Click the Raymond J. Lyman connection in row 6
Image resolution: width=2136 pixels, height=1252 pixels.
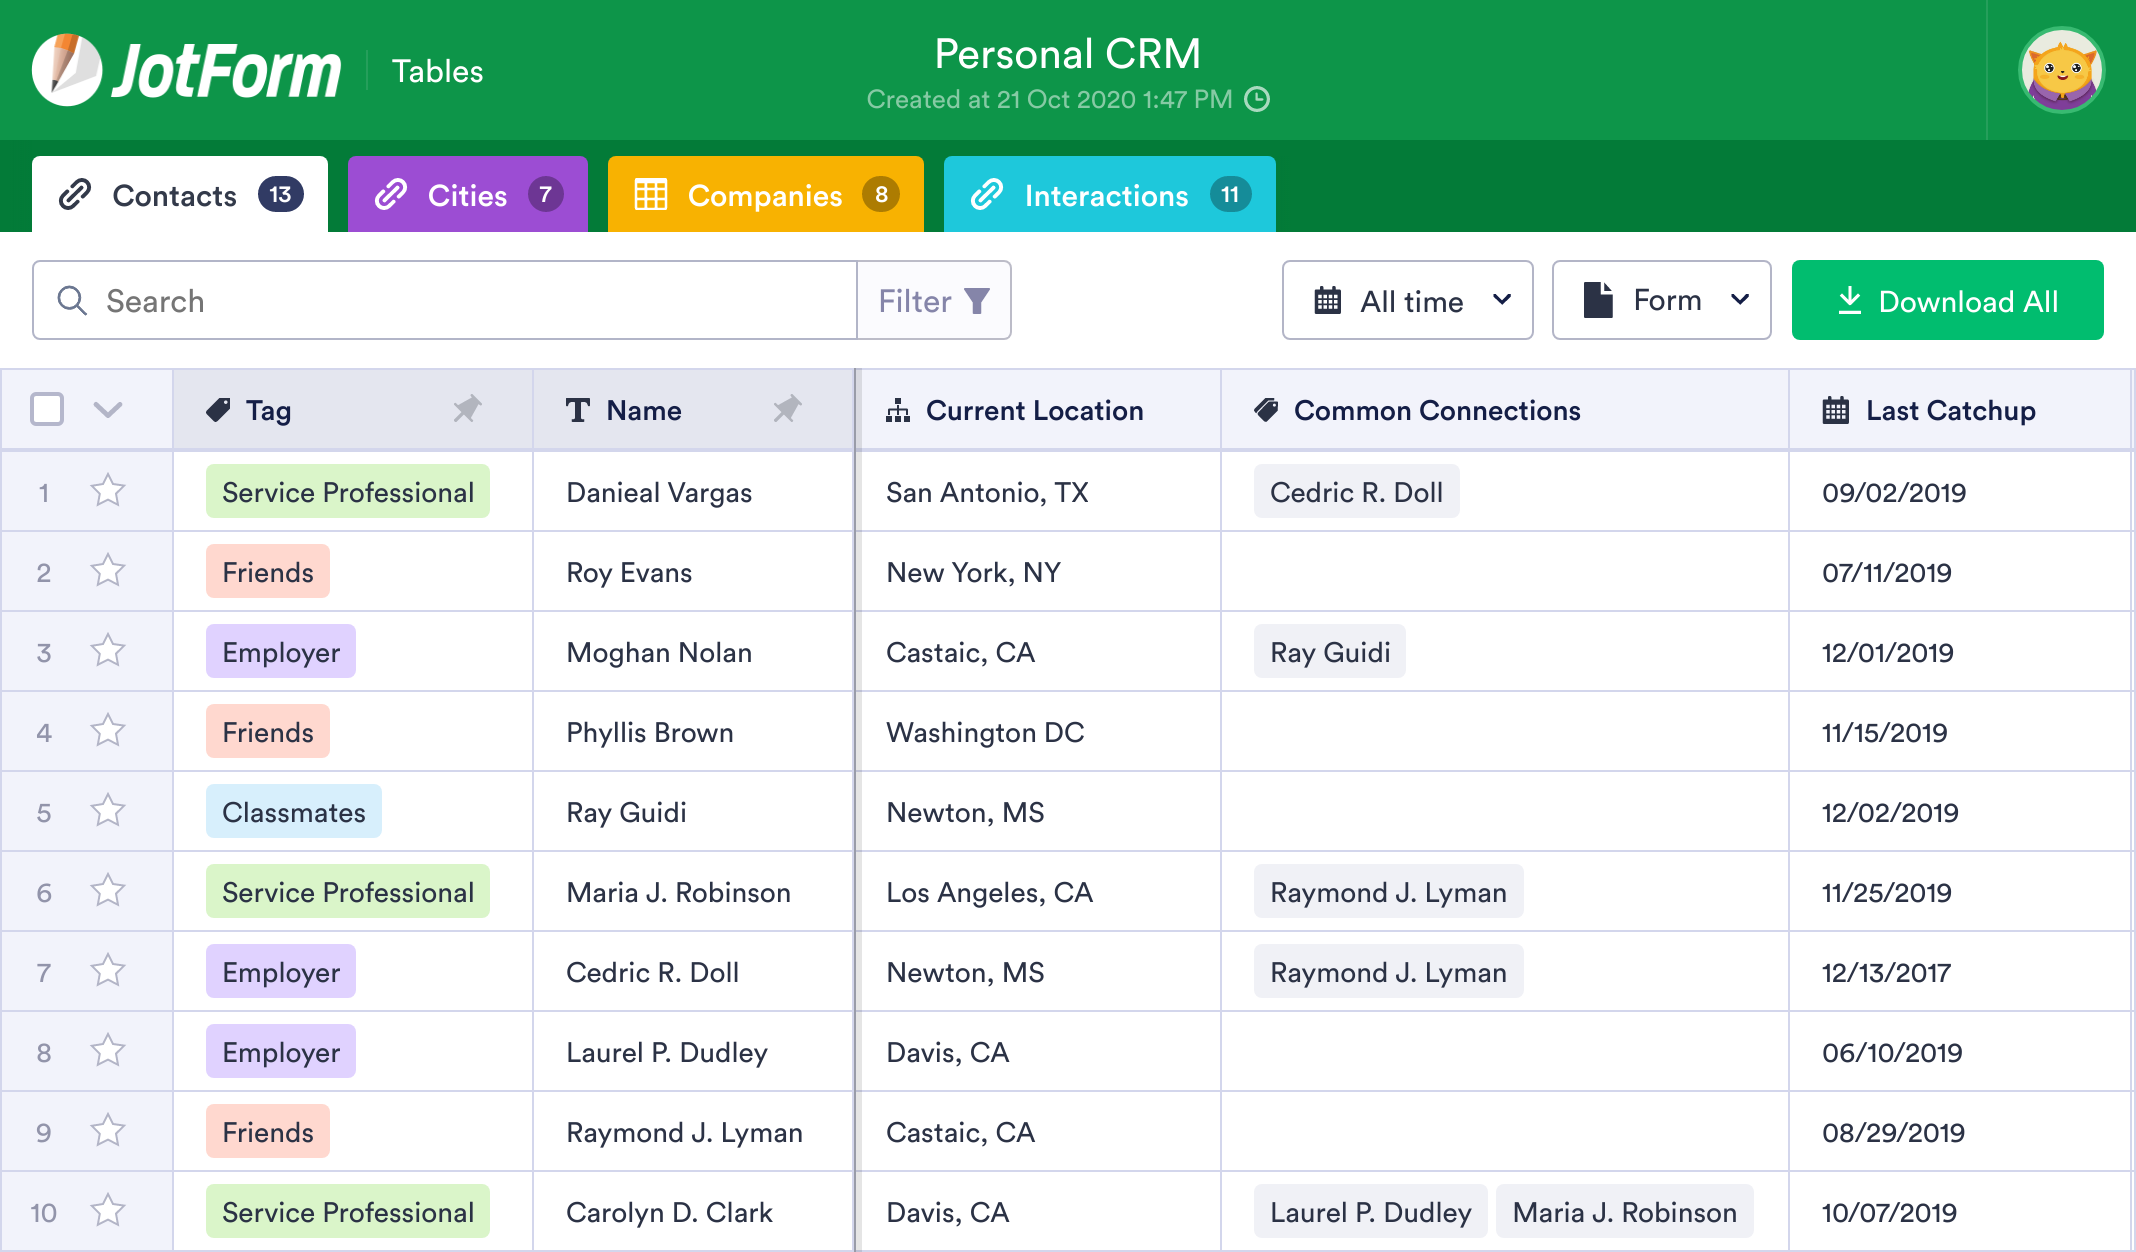coord(1388,892)
